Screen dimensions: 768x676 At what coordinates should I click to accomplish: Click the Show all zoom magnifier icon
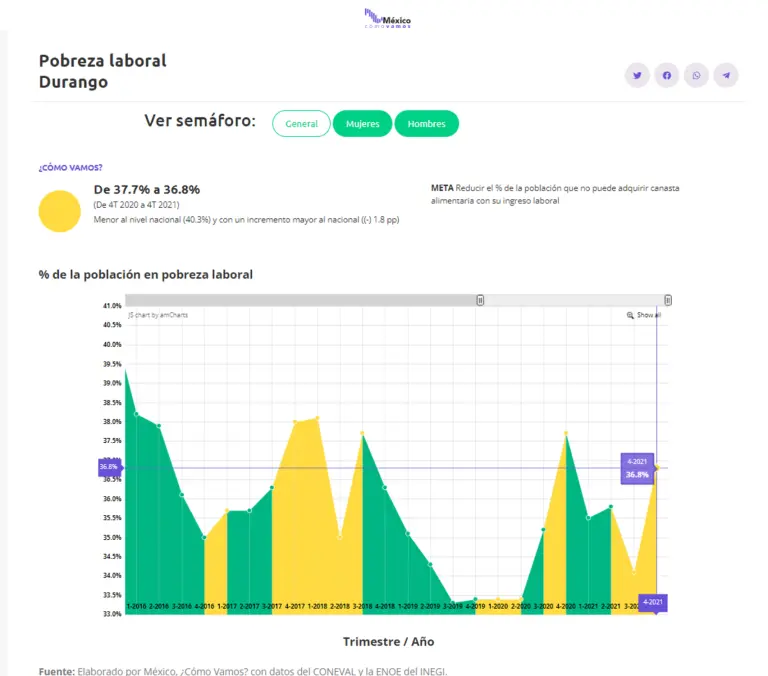(x=630, y=315)
